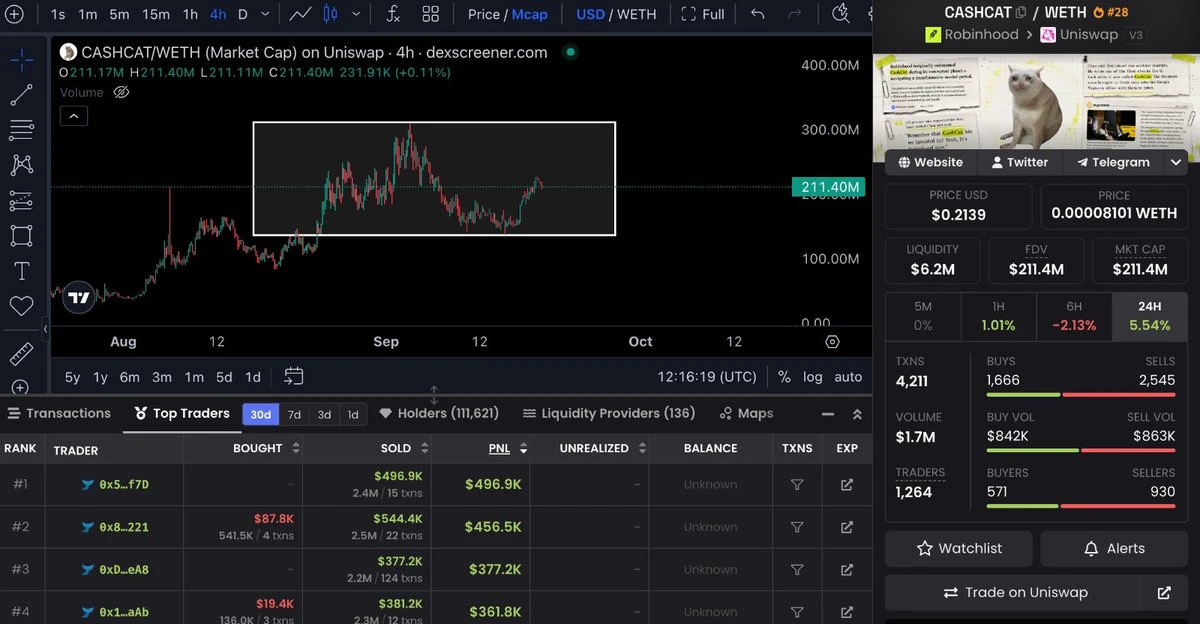1200x624 pixels.
Task: Open the Maps tab
Action: (746, 413)
